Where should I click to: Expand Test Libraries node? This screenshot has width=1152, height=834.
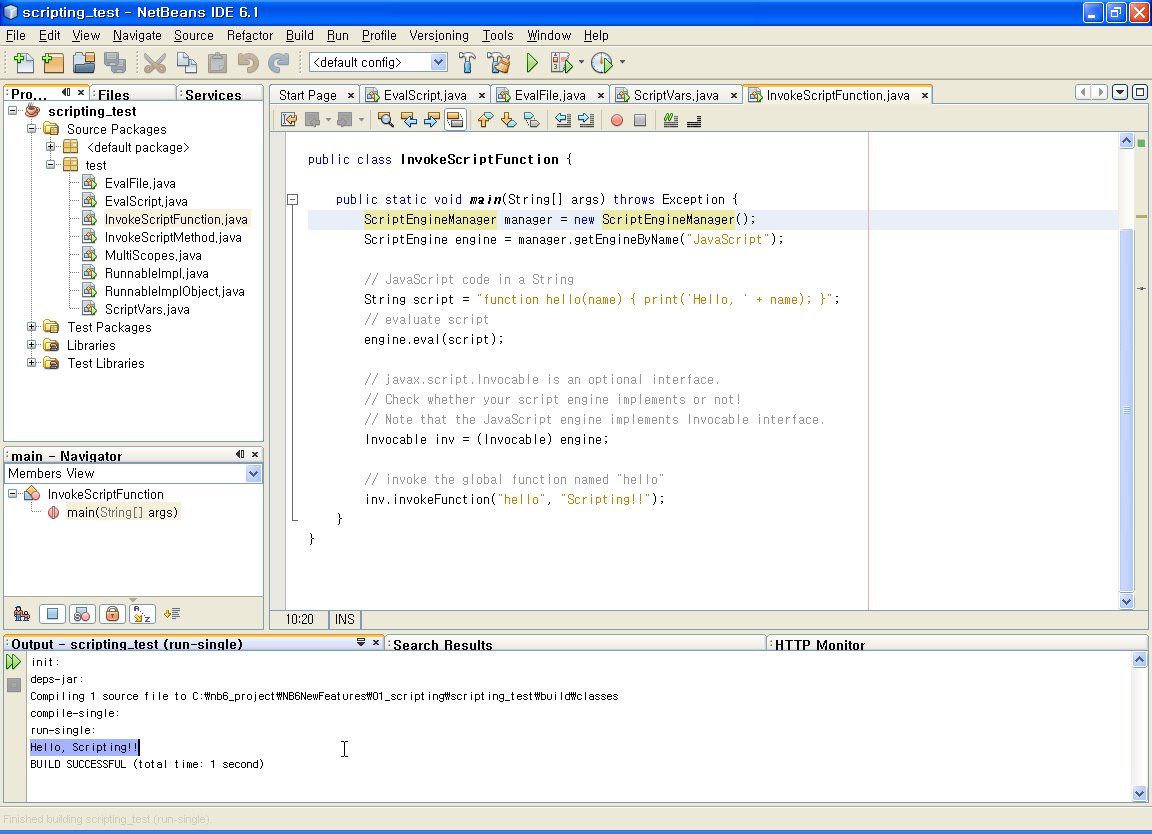click(x=32, y=363)
